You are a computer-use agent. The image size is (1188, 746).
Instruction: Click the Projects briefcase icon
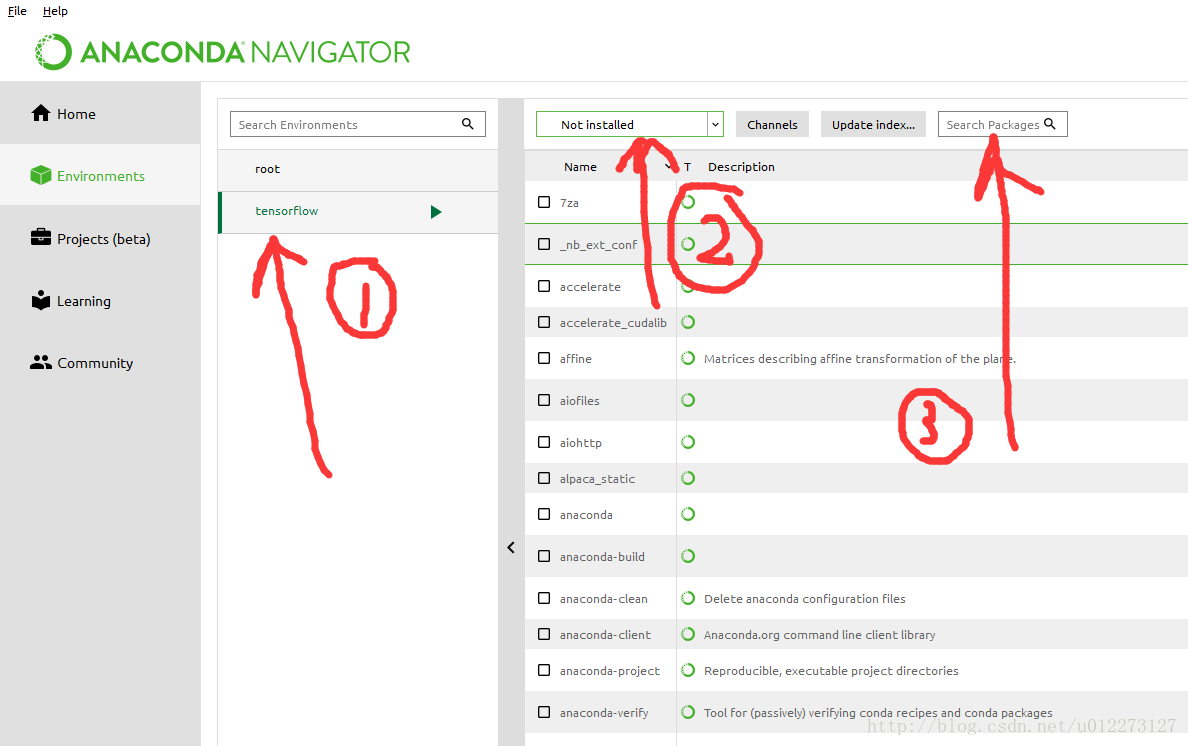[41, 237]
